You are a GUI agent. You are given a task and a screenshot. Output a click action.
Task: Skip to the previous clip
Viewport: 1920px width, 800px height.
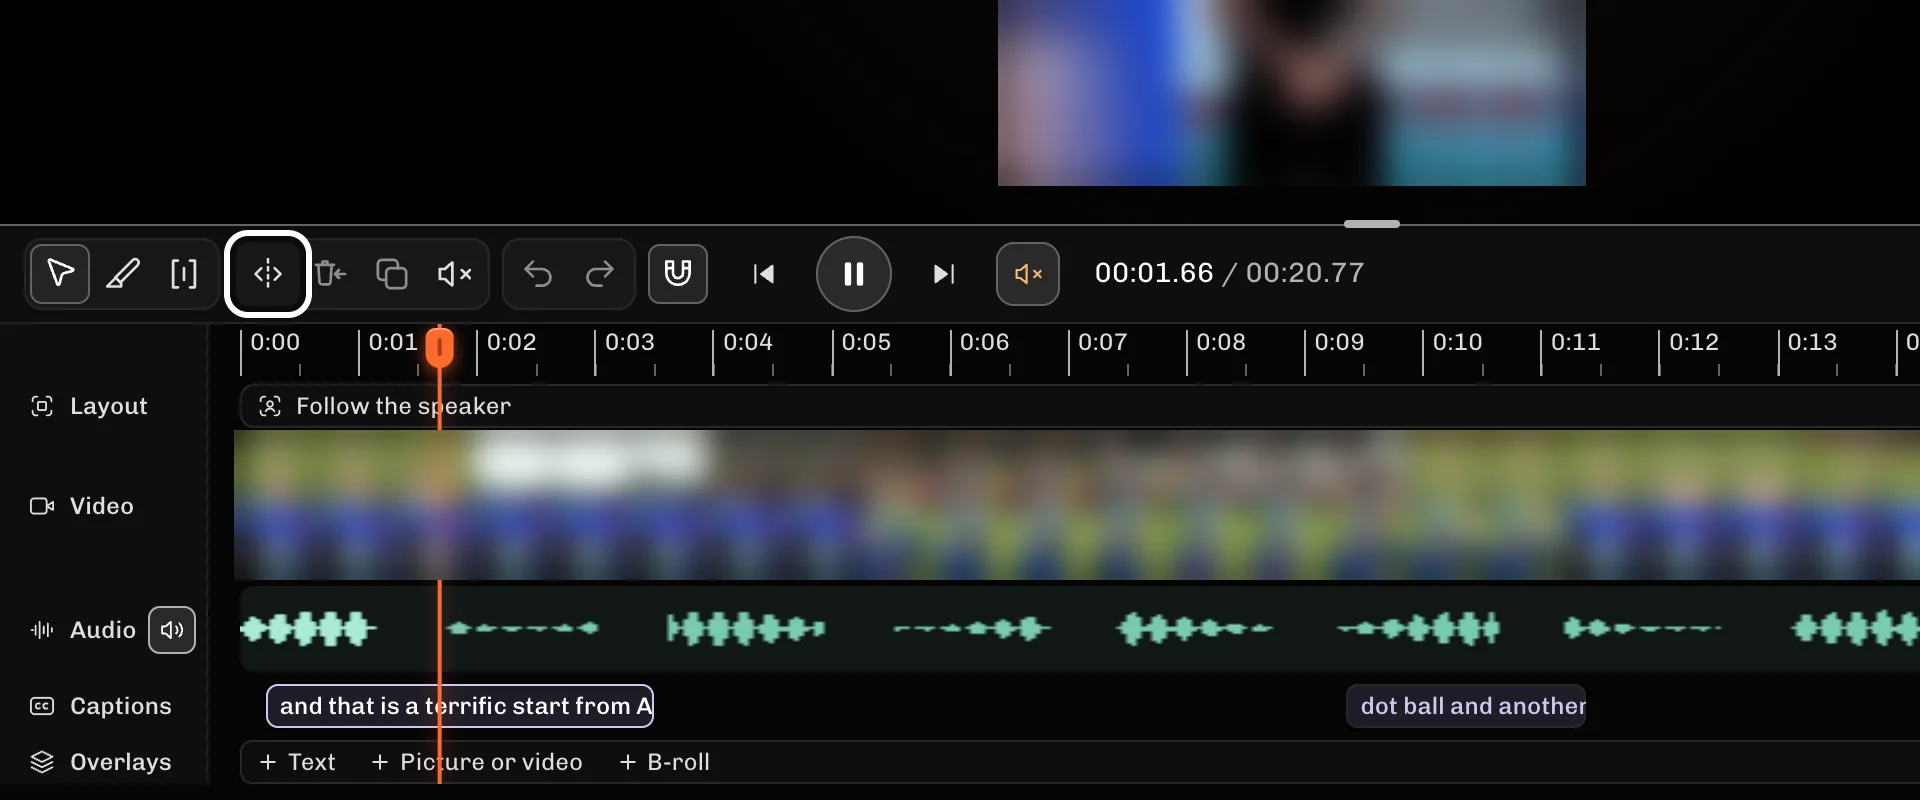click(764, 274)
